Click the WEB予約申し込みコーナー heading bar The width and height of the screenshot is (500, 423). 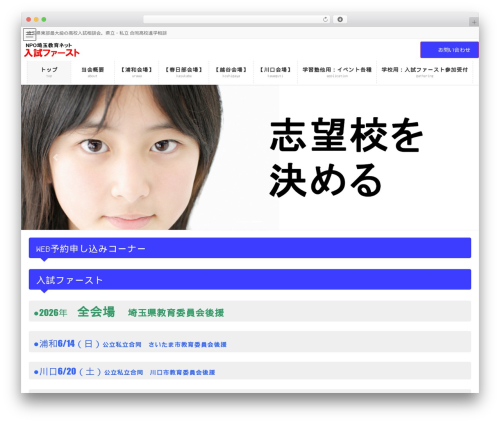tap(250, 248)
